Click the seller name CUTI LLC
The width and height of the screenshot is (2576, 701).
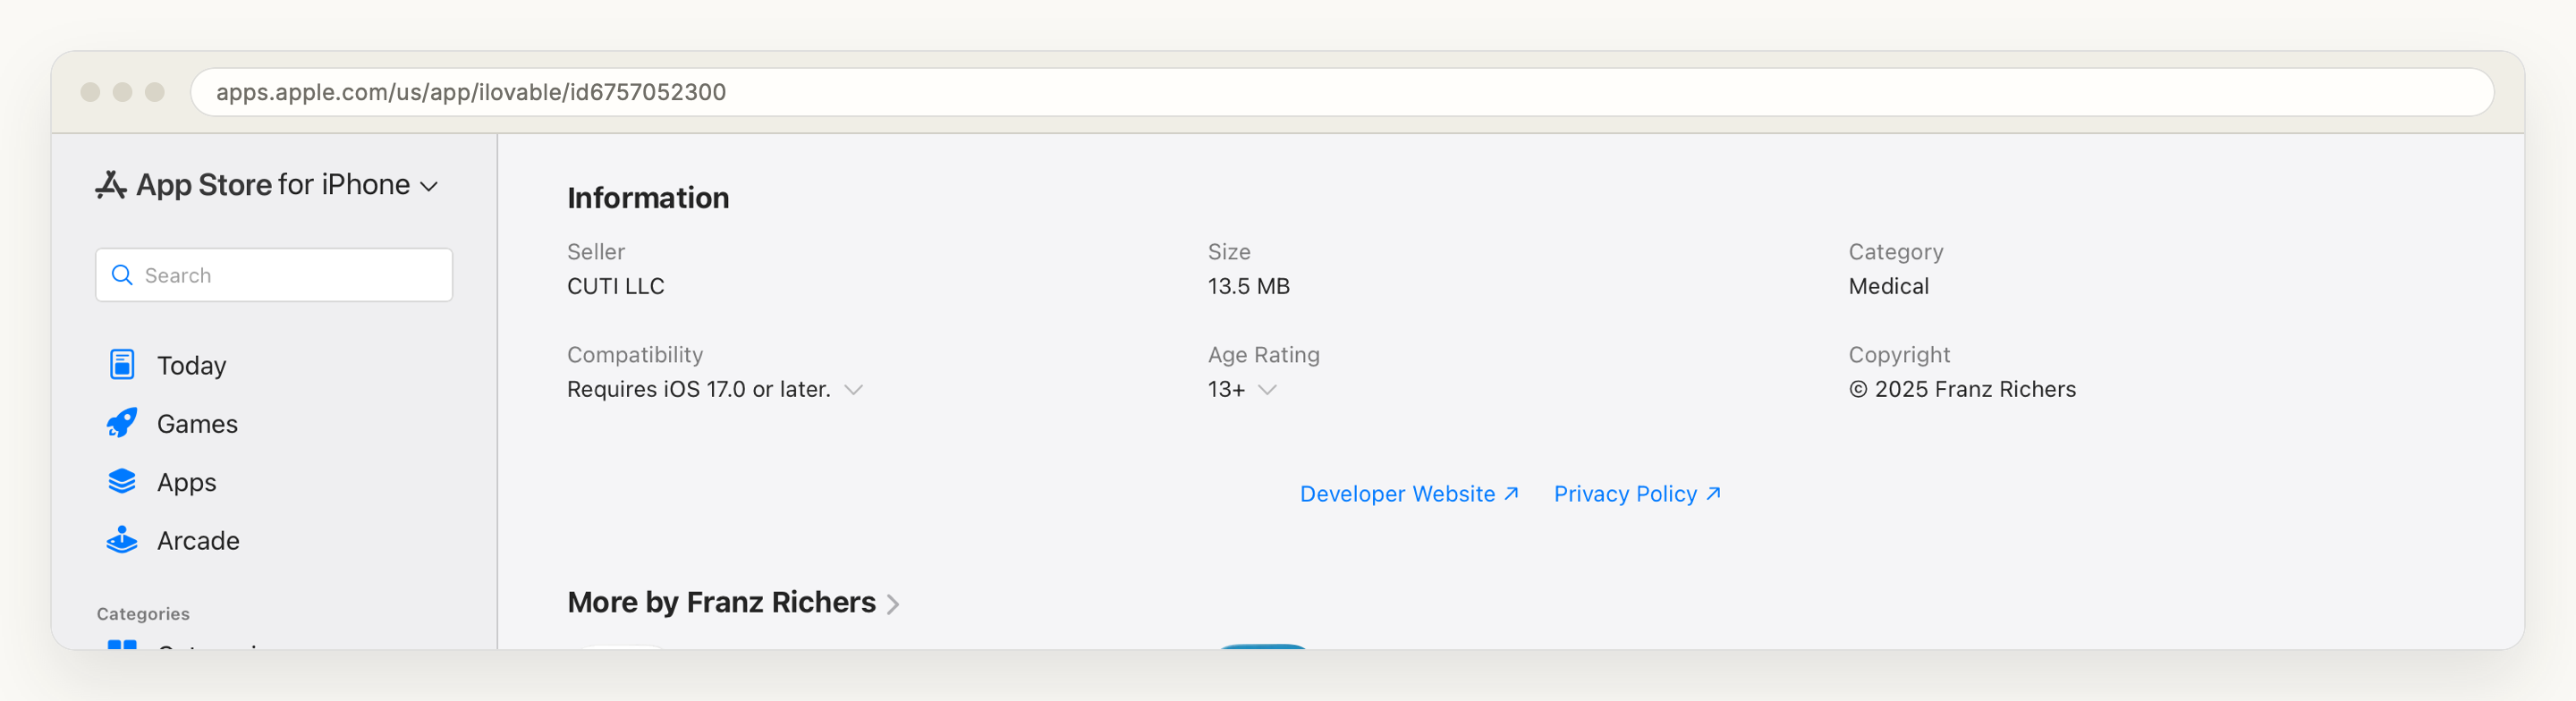tap(616, 286)
